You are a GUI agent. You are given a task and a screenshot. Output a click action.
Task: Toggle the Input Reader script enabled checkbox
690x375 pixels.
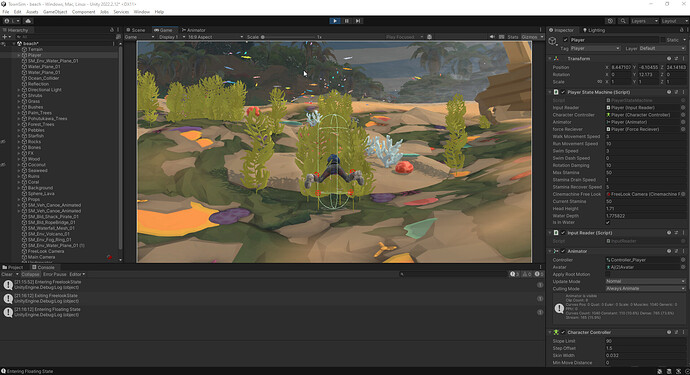pyautogui.click(x=563, y=233)
